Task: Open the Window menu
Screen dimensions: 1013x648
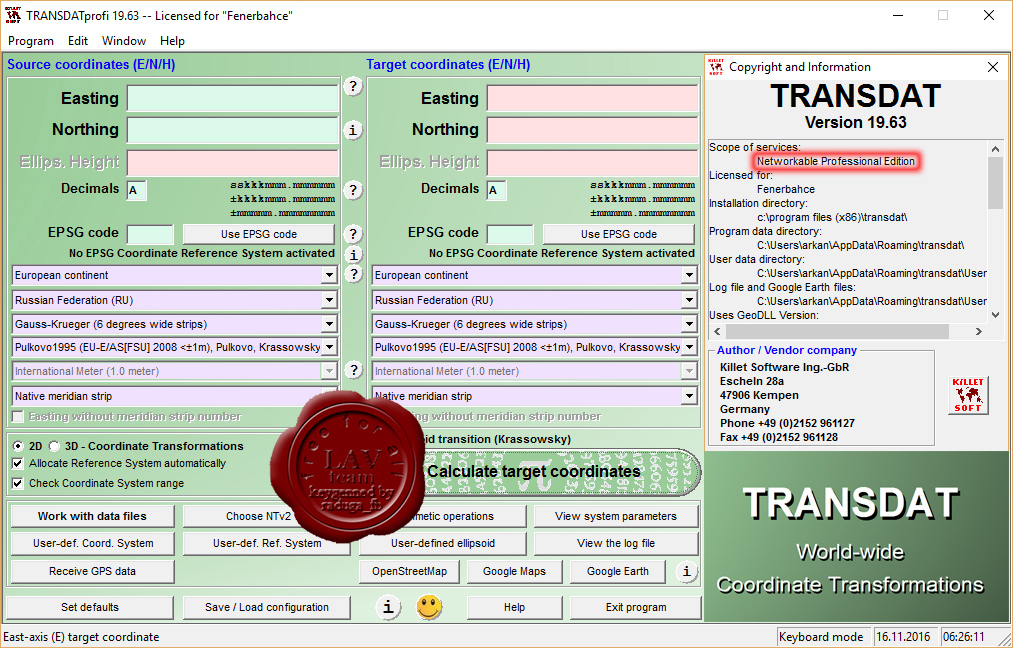Action: tap(124, 41)
